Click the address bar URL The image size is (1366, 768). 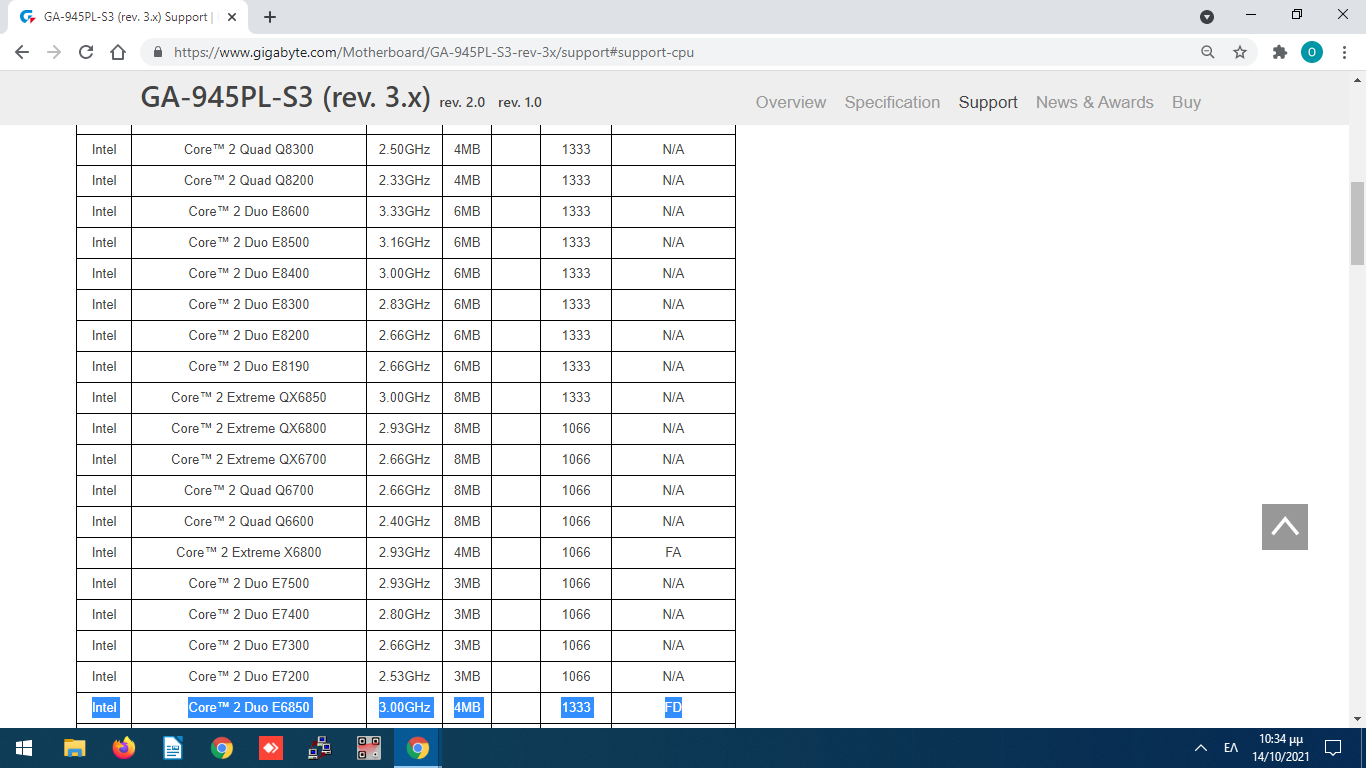(434, 52)
